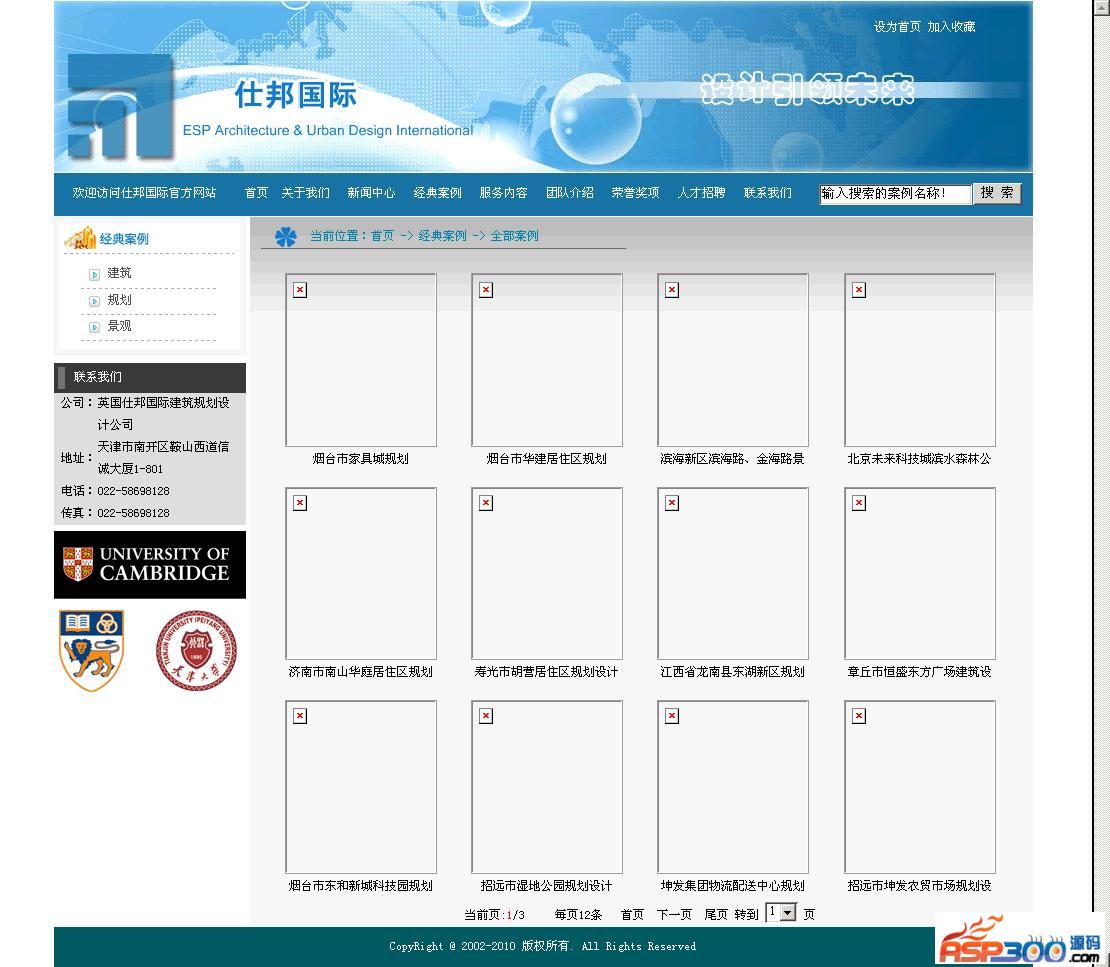Select 建筑 in the sidebar category list
The width and height of the screenshot is (1110, 967).
[119, 273]
